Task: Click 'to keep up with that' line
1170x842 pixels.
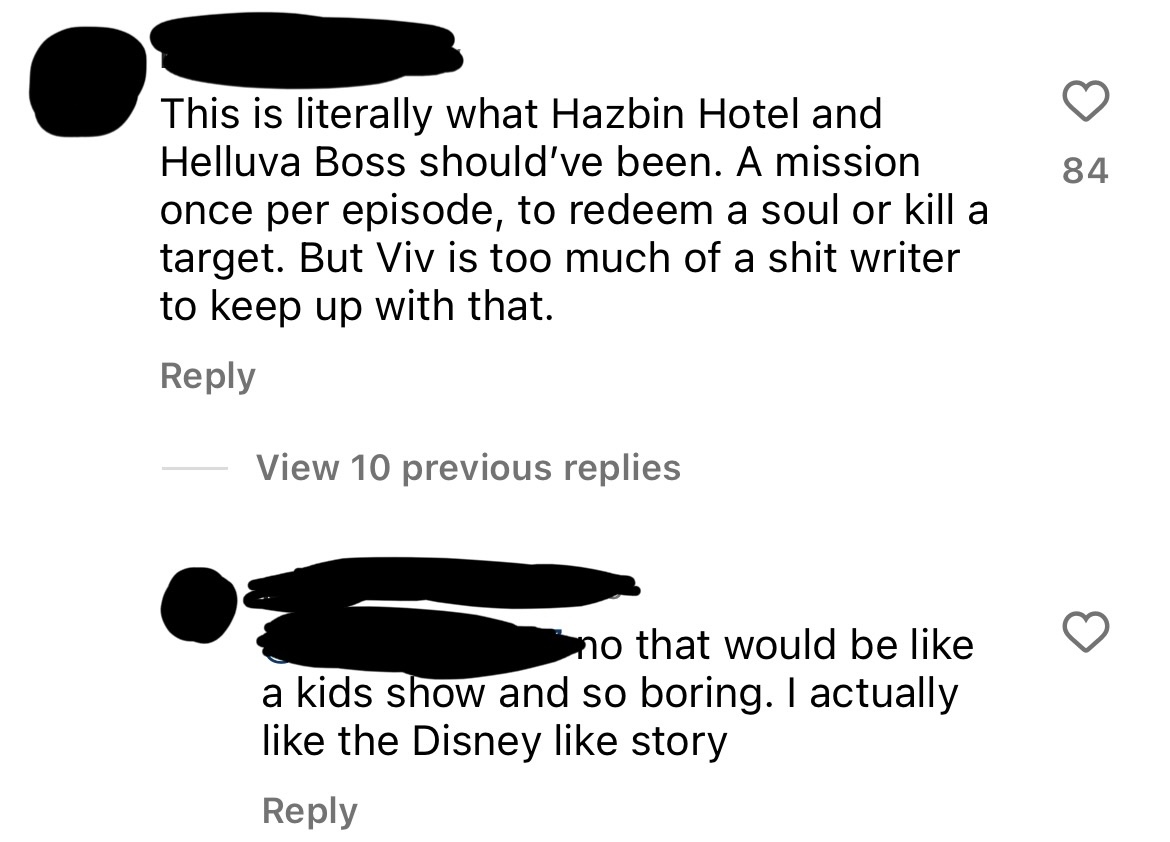Action: [357, 306]
